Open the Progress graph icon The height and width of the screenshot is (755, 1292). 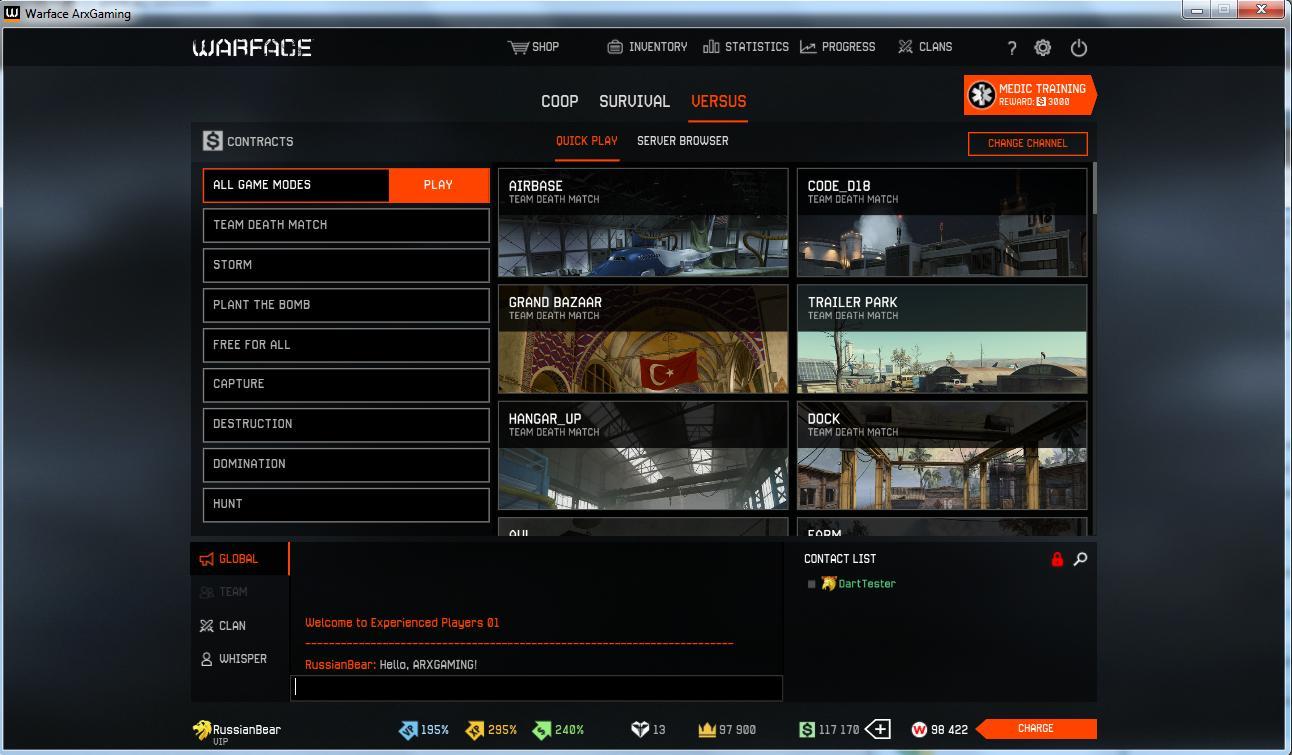(x=808, y=47)
